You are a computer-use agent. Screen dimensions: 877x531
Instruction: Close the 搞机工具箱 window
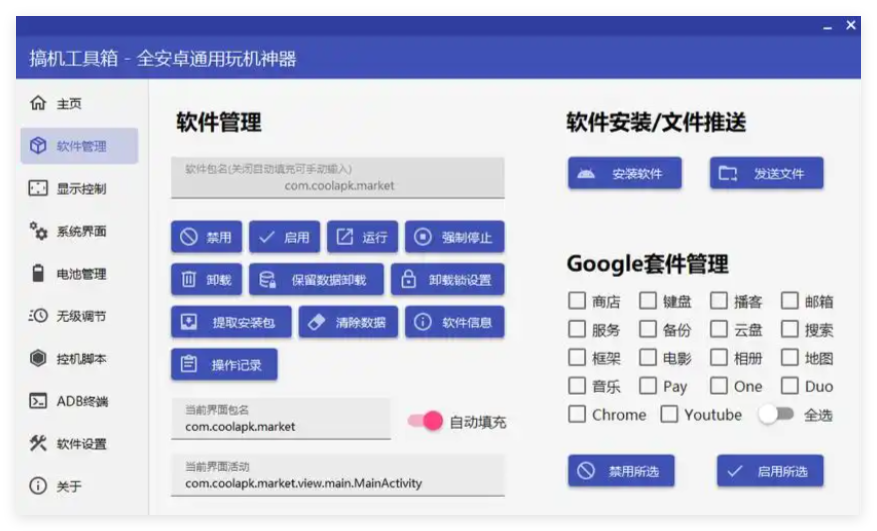coord(851,25)
